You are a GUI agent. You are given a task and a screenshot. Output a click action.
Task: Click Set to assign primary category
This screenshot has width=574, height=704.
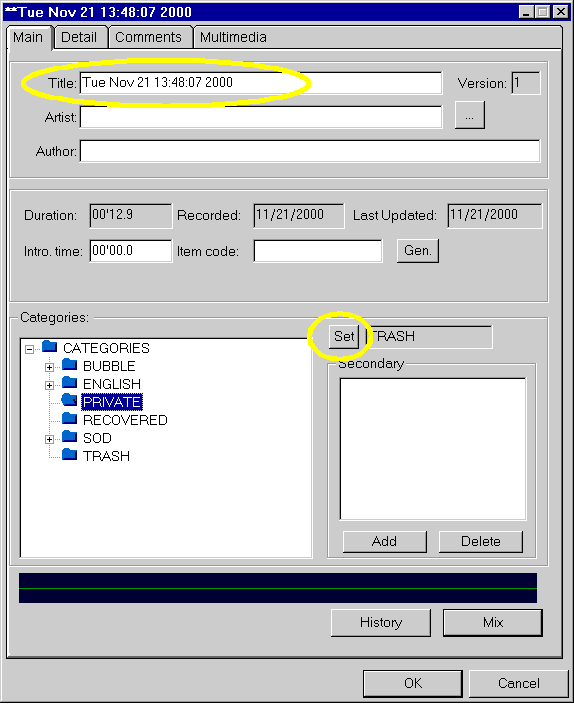(344, 336)
